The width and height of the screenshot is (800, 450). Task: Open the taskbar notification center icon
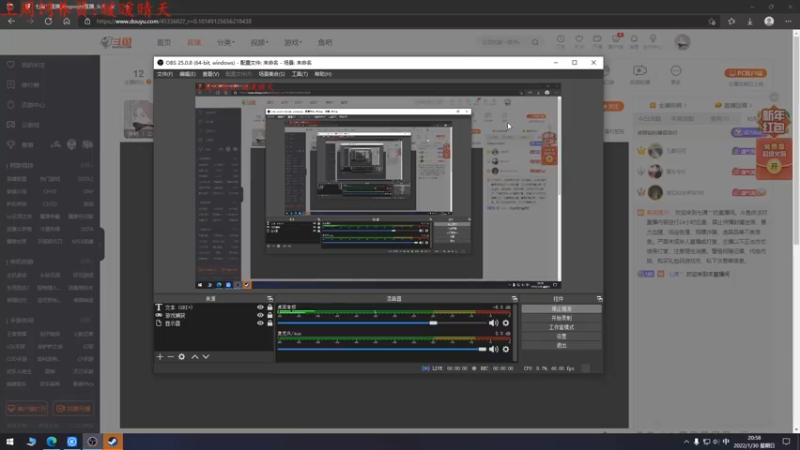(786, 442)
